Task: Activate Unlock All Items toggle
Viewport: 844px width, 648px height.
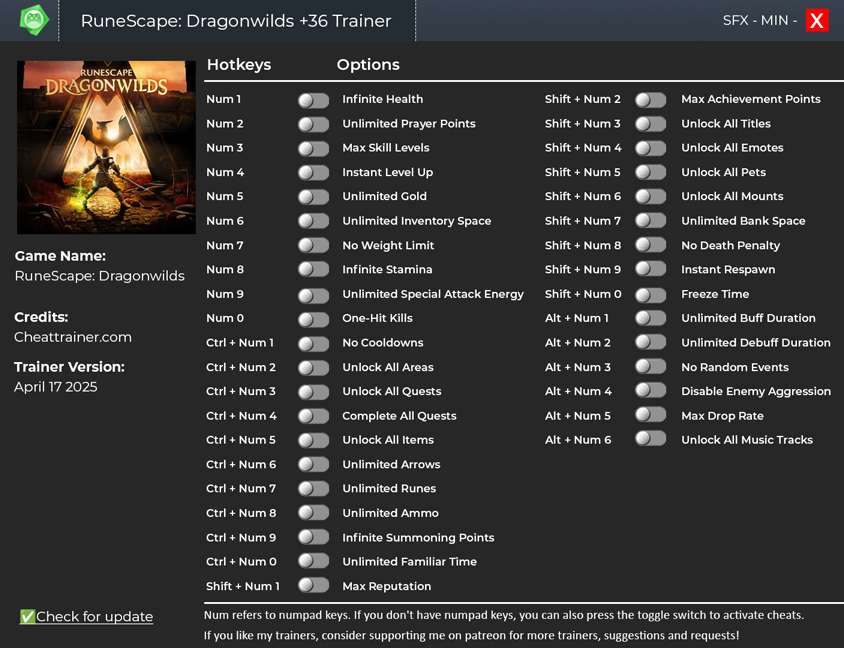Action: [x=314, y=440]
